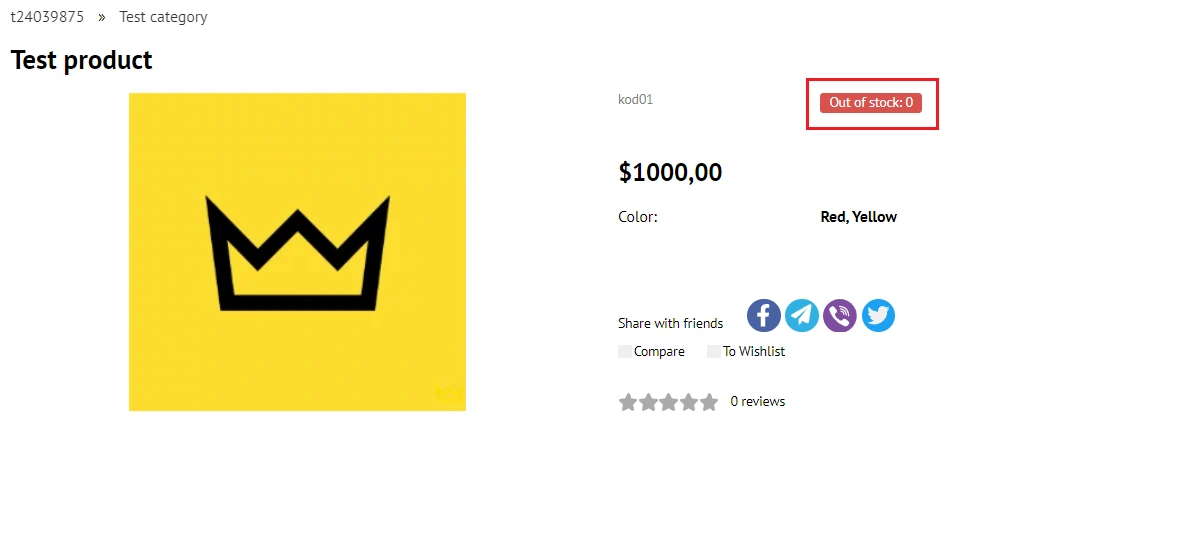The image size is (1177, 550).
Task: Select the second rating star
Action: pyautogui.click(x=648, y=402)
